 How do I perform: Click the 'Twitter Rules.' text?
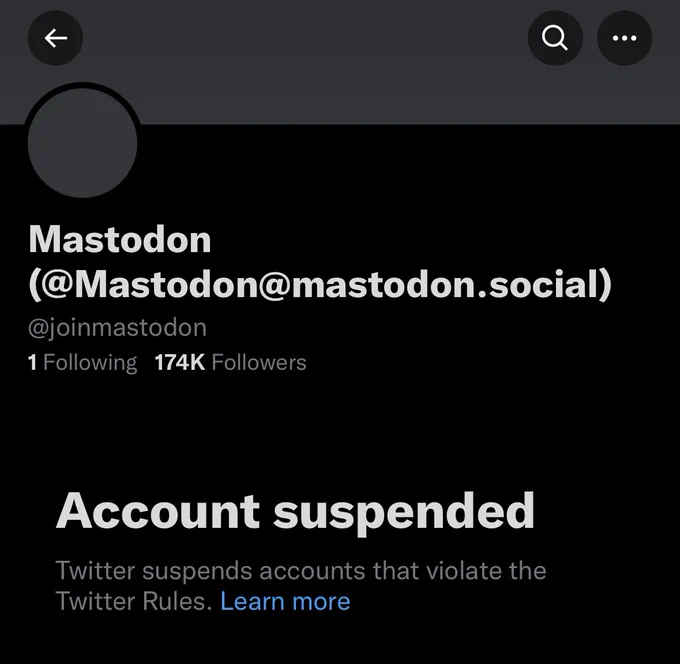click(x=134, y=602)
